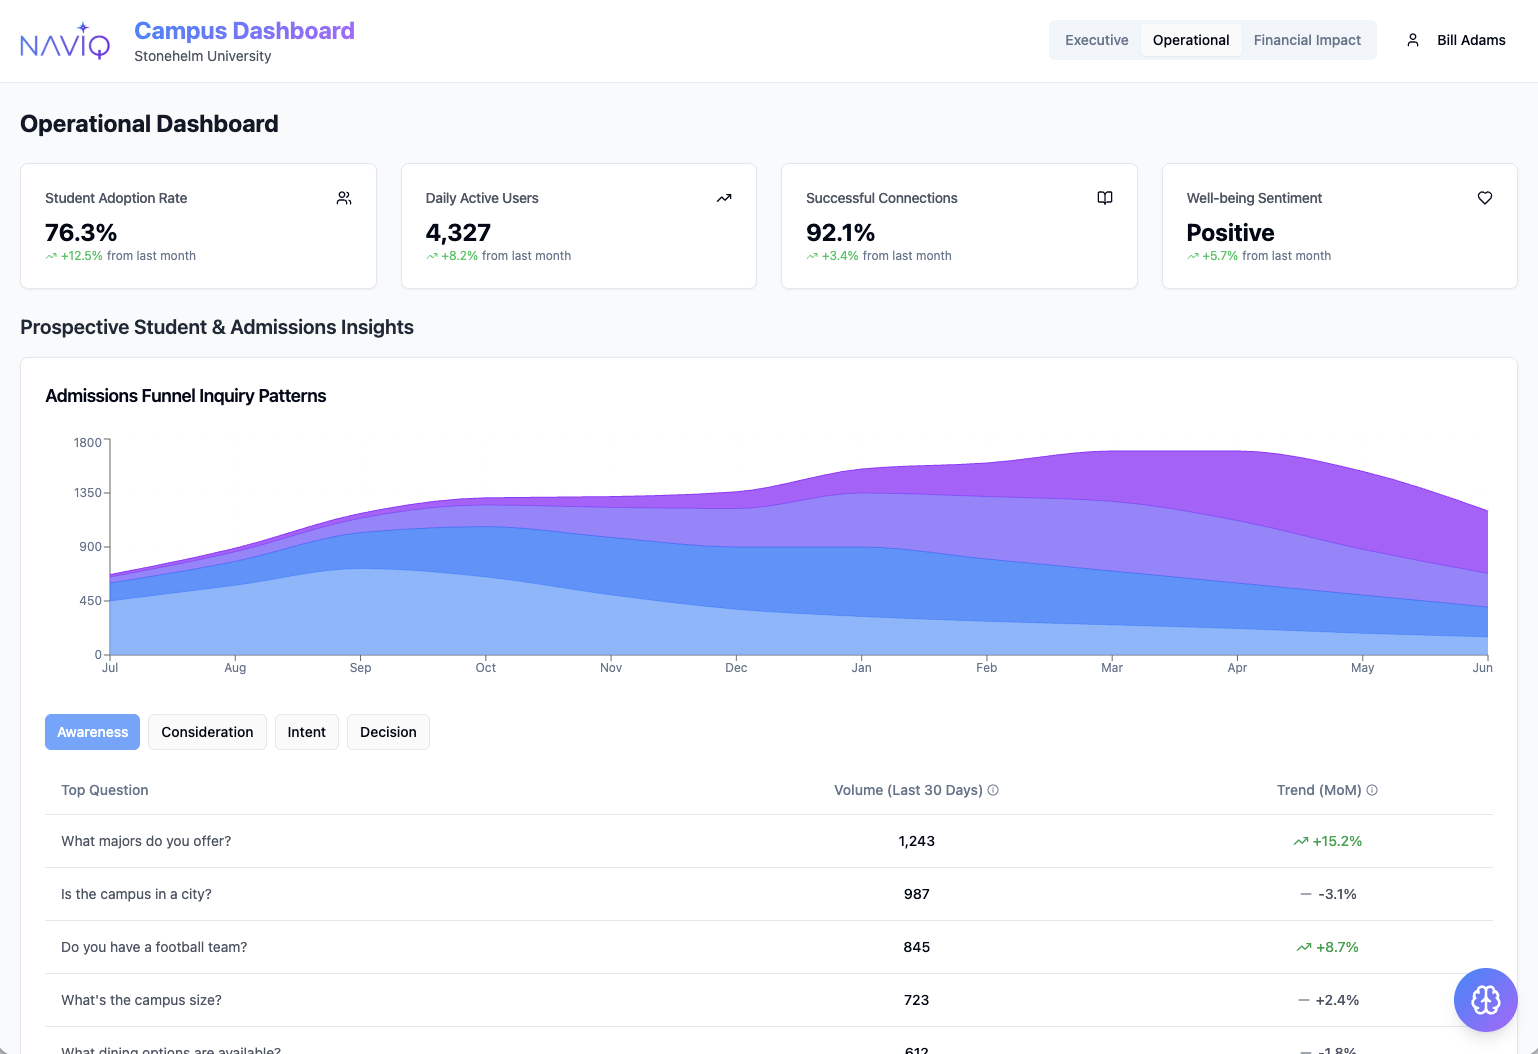Enable the Intent funnel stage filter
Image resolution: width=1538 pixels, height=1054 pixels.
pyautogui.click(x=306, y=732)
